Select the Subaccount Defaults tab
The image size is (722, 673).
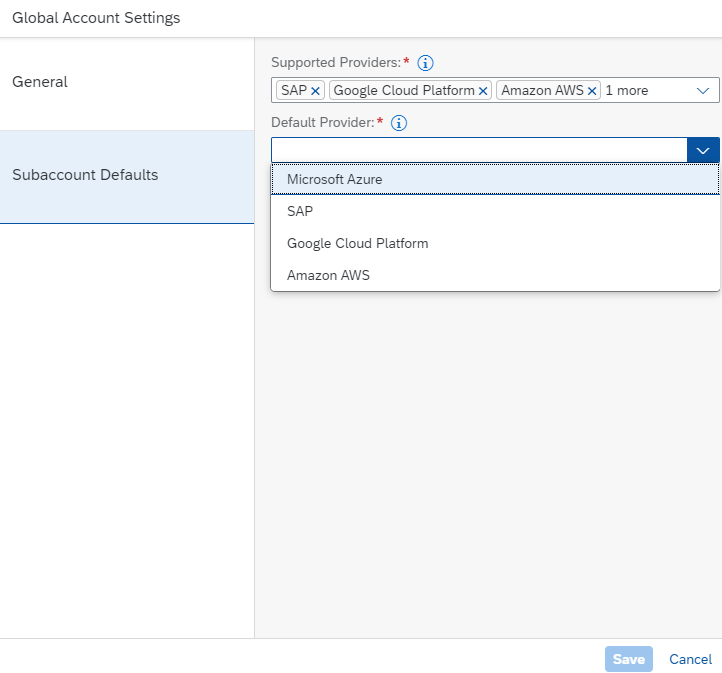(85, 175)
